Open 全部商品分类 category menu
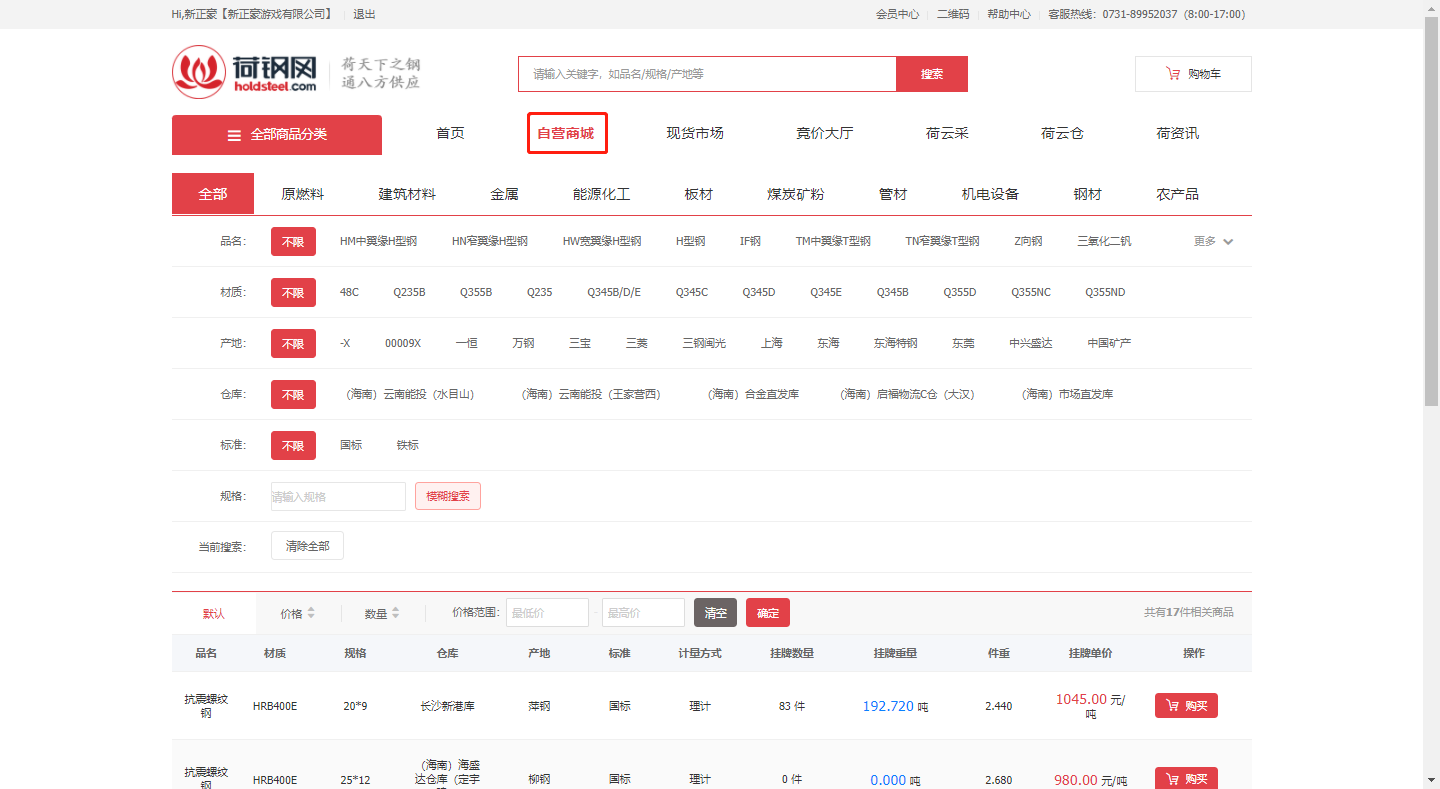Image resolution: width=1440 pixels, height=789 pixels. click(277, 135)
